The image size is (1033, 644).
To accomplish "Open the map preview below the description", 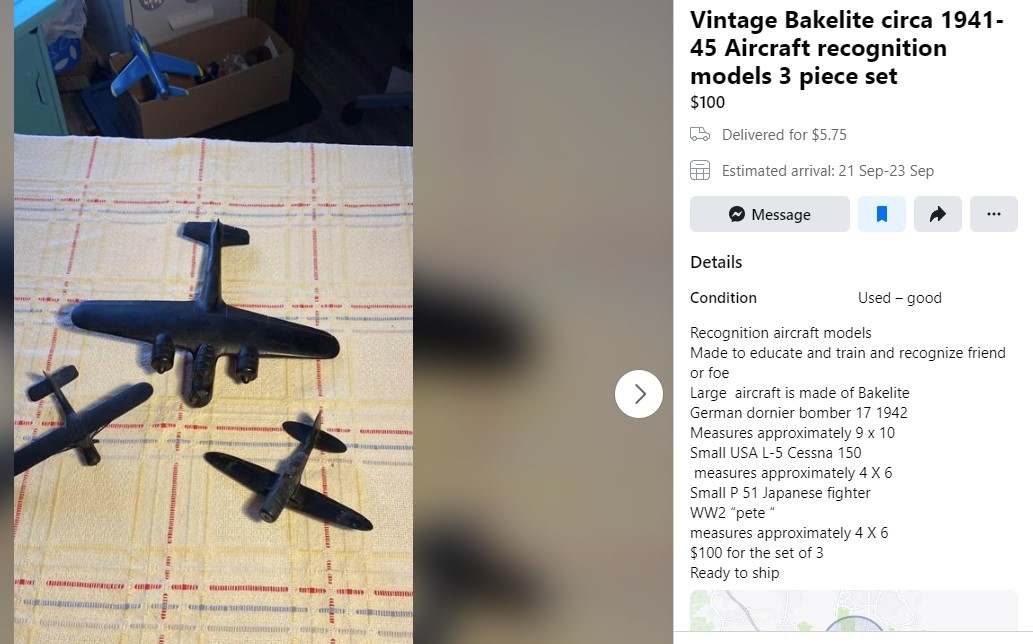I will [854, 611].
